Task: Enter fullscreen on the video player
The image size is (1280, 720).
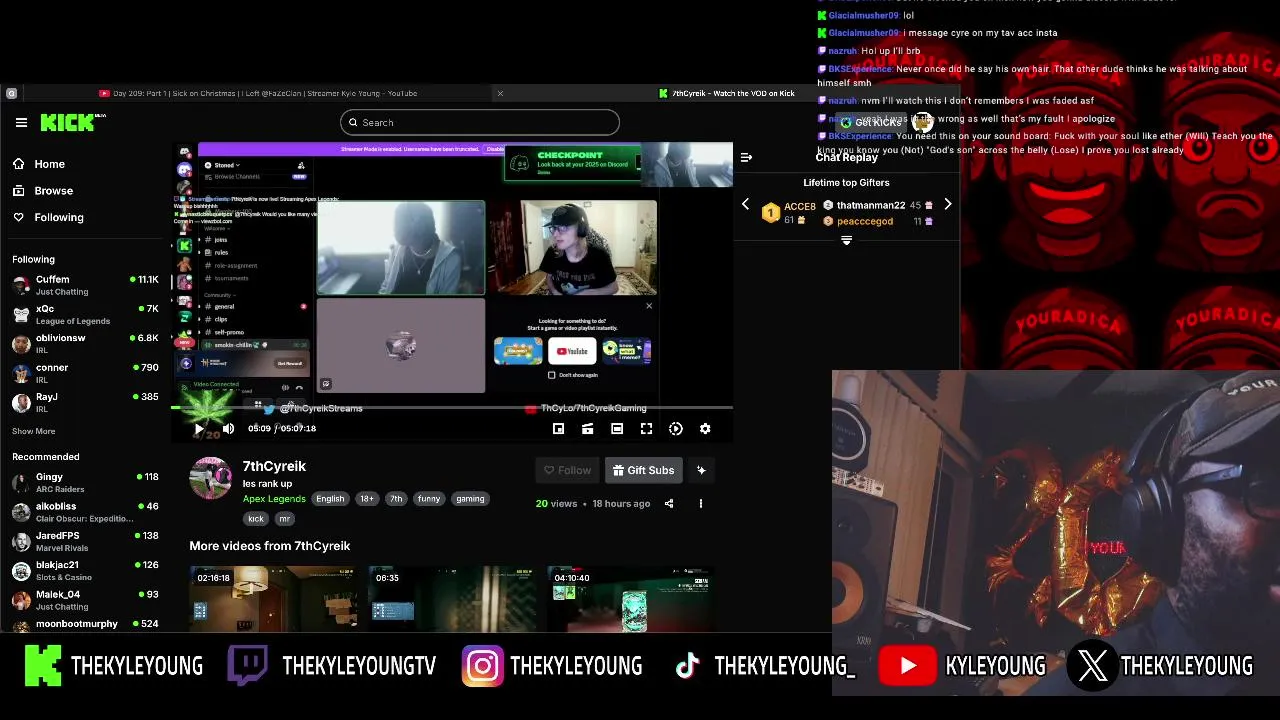Action: 647,429
